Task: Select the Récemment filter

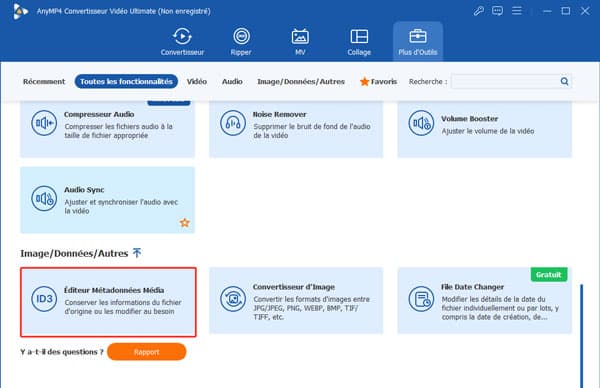Action: tap(44, 82)
